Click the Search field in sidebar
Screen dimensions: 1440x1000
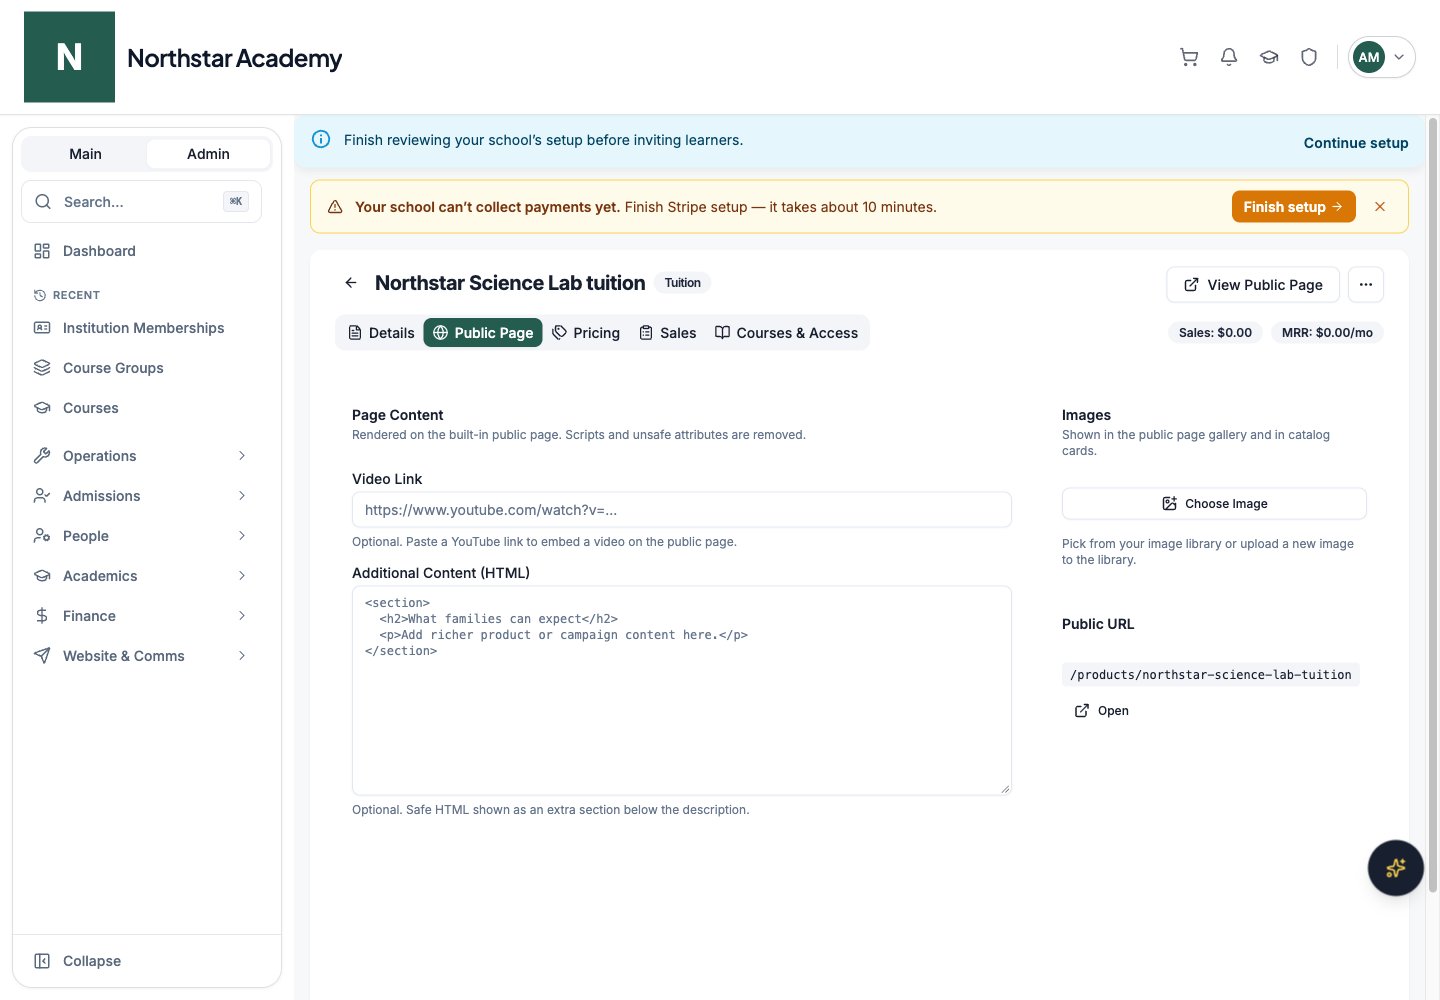pos(141,202)
